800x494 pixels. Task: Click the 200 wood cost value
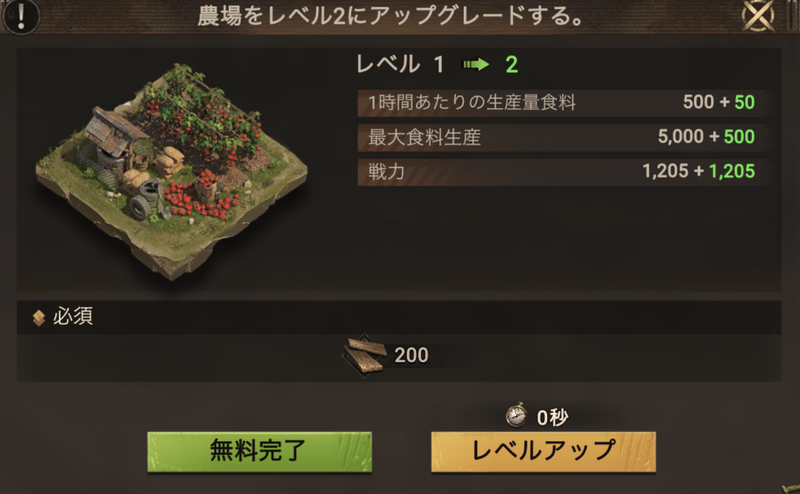pyautogui.click(x=411, y=355)
